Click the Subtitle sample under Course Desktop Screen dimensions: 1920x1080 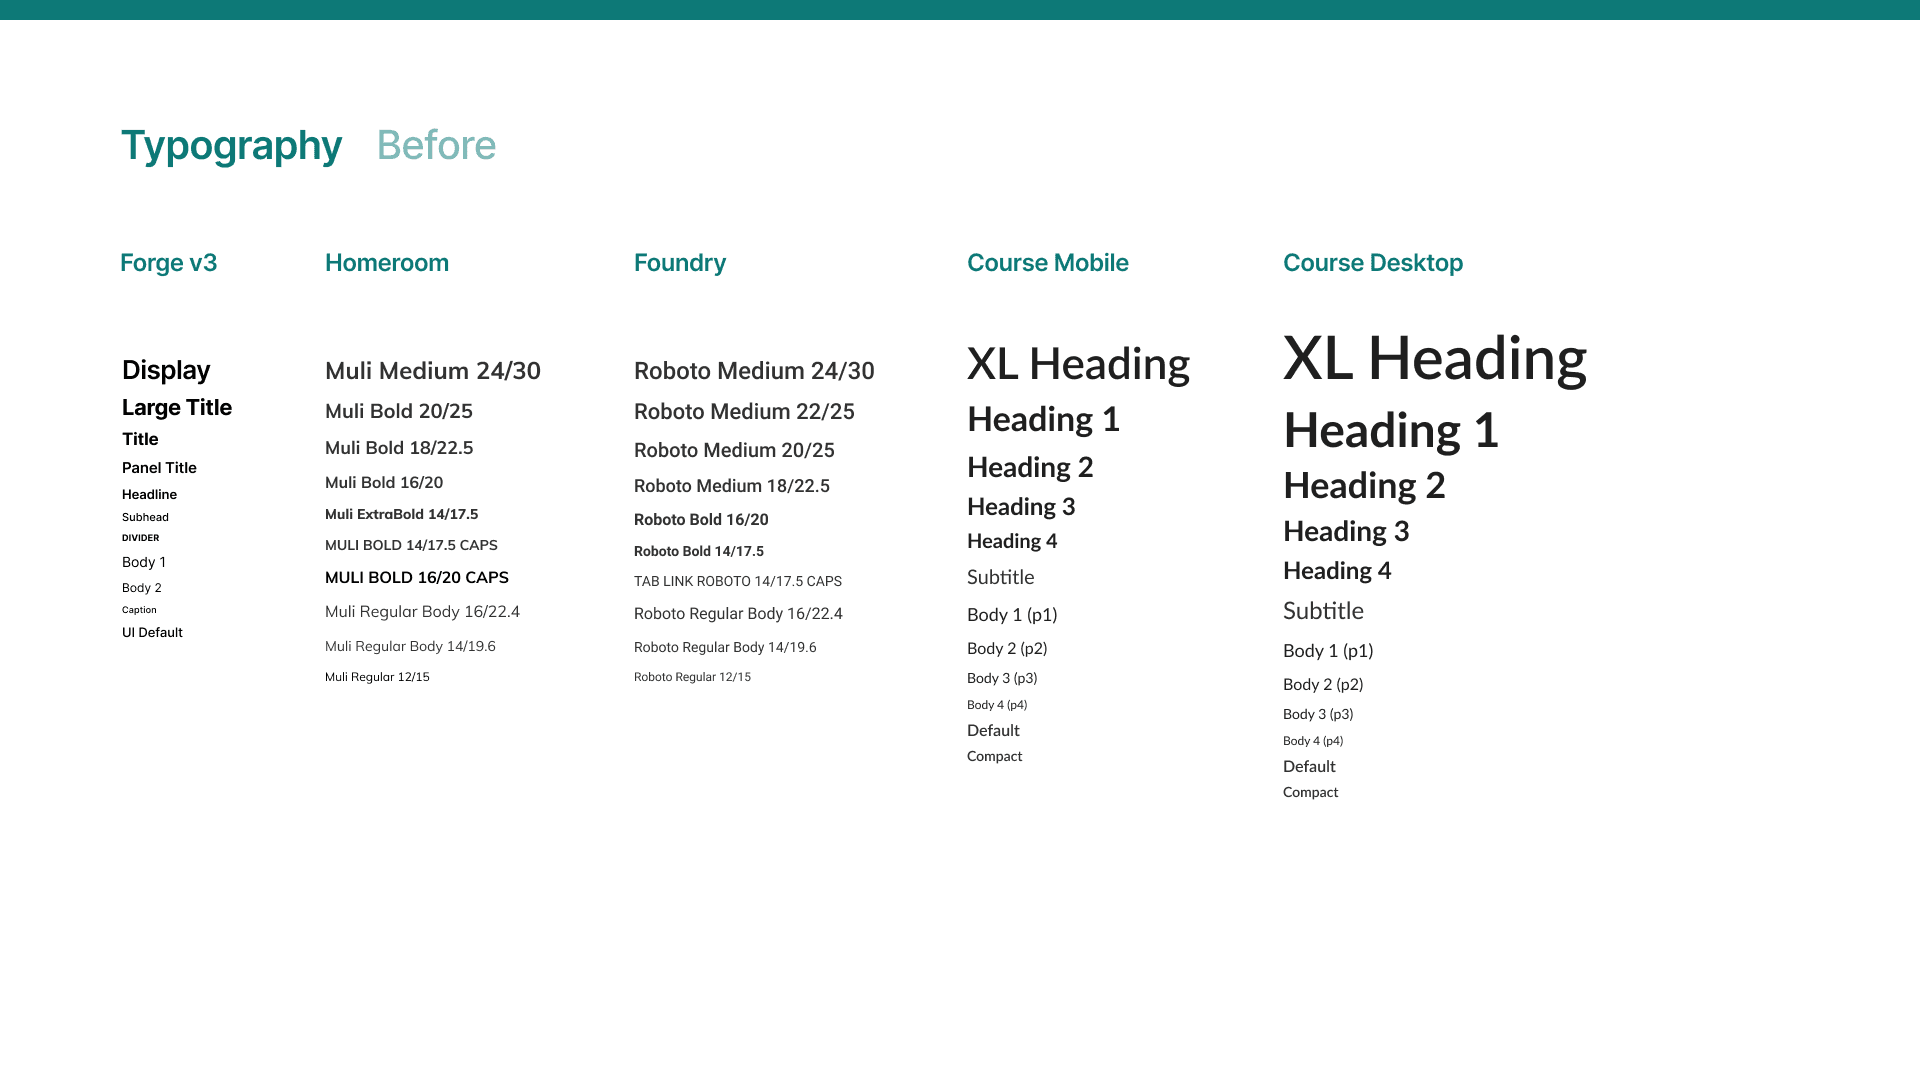[x=1323, y=611]
